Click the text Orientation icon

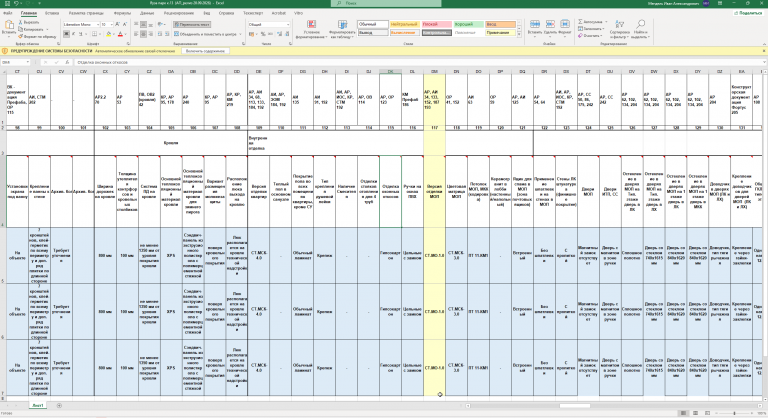tap(161, 24)
